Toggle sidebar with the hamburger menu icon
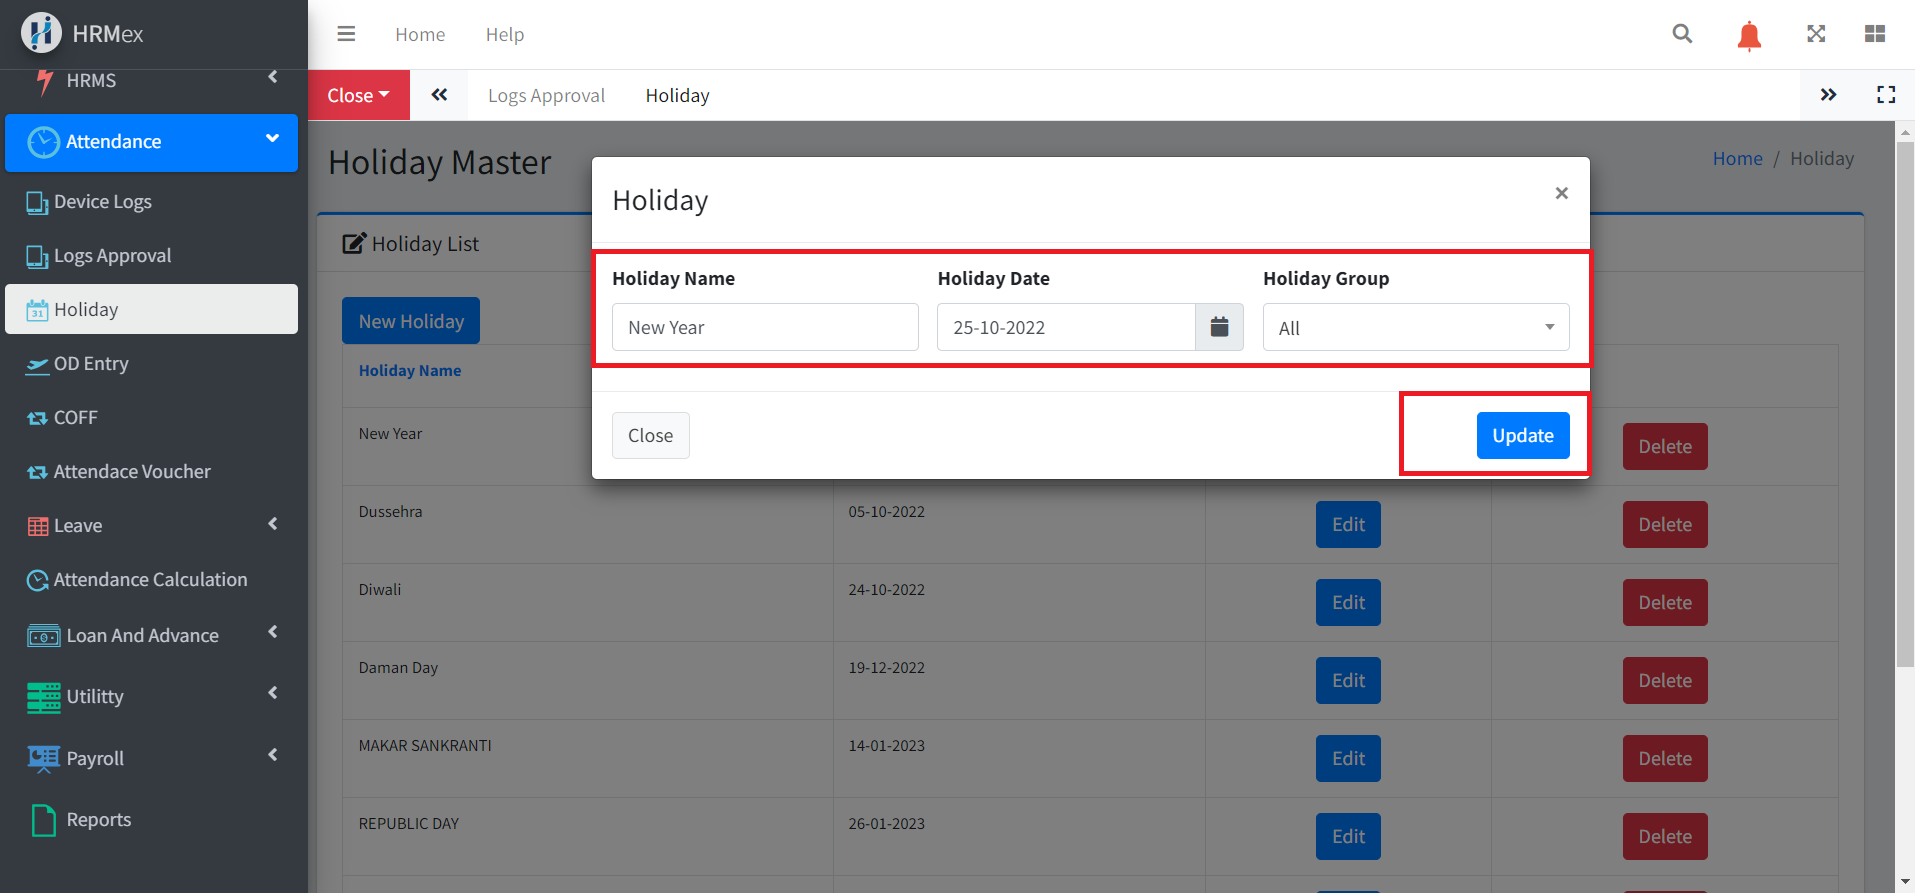 pos(346,34)
